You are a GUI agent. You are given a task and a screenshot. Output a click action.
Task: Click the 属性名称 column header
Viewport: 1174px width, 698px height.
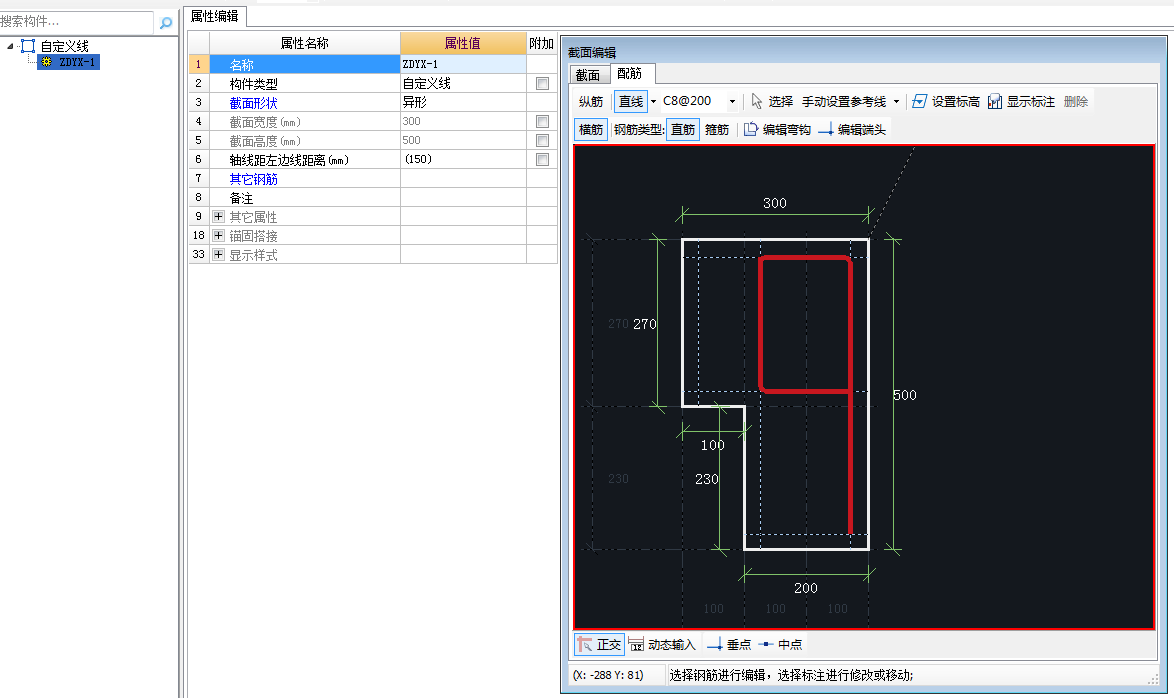pyautogui.click(x=305, y=43)
